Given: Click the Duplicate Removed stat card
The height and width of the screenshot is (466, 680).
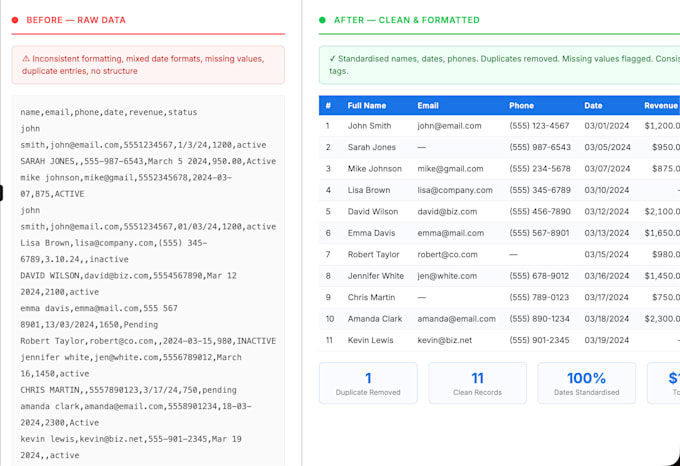Looking at the screenshot, I should click(368, 383).
